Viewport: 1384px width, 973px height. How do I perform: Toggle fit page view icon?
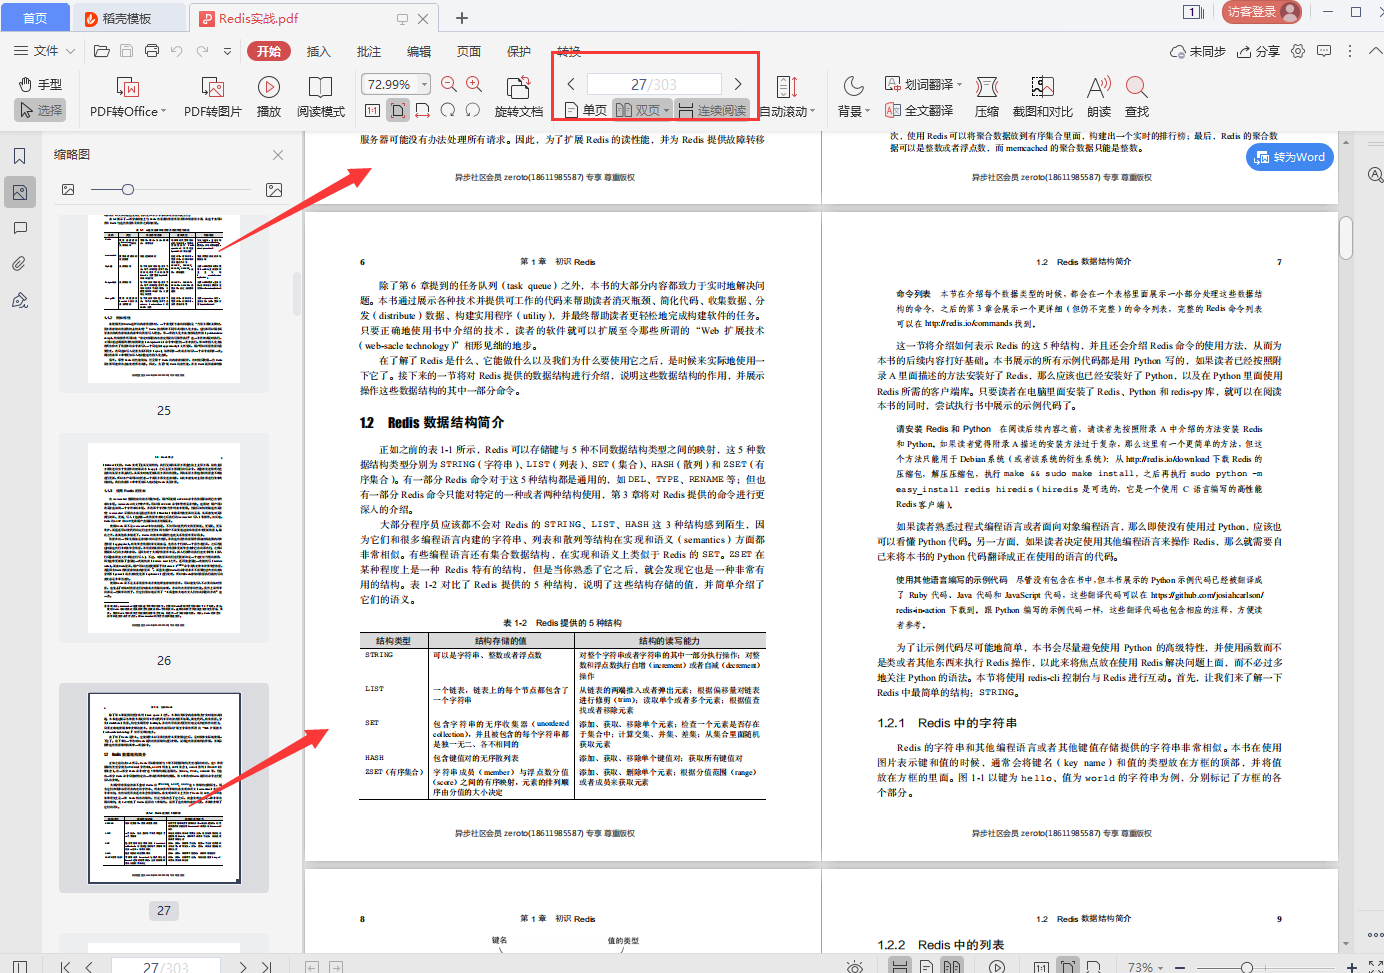[398, 110]
